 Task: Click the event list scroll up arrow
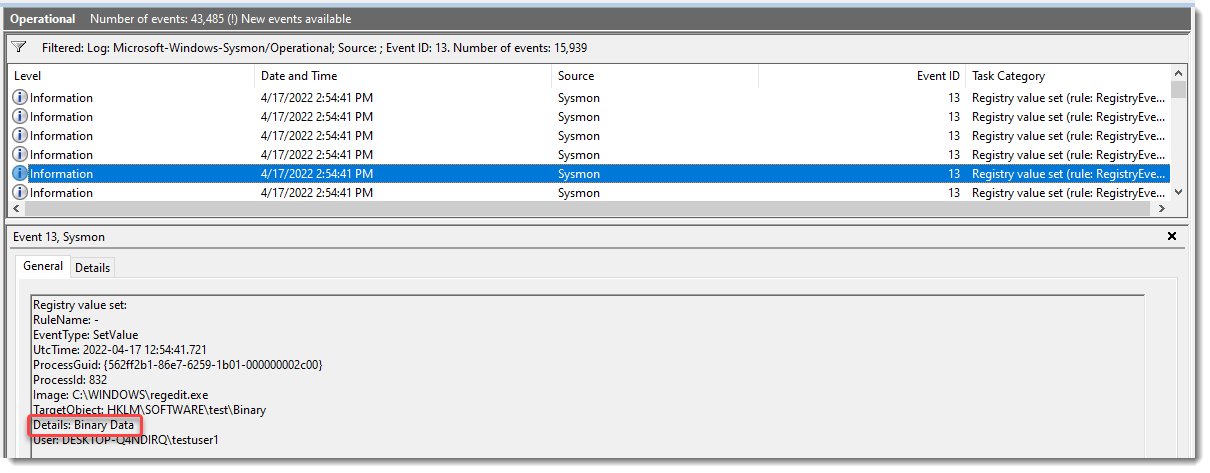[1179, 74]
